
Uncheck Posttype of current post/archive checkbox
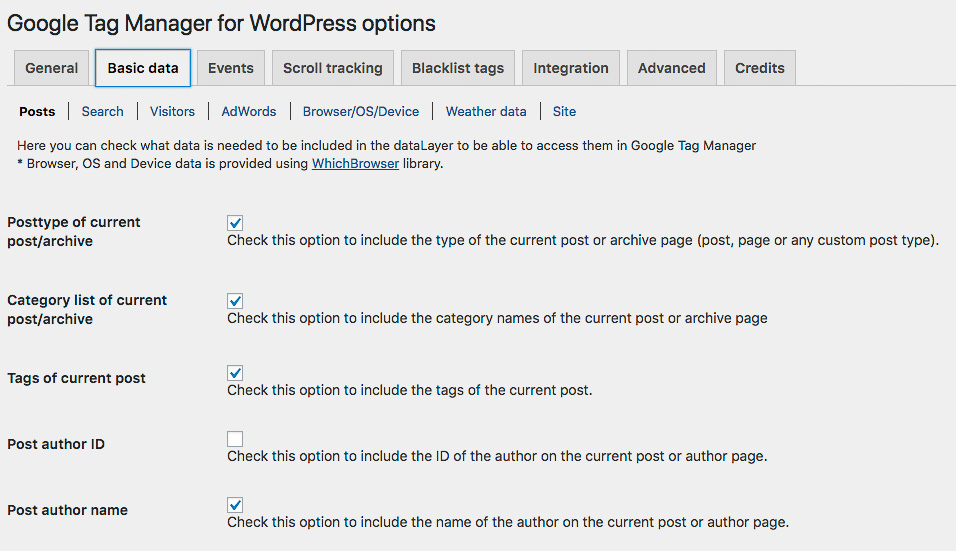(x=235, y=222)
